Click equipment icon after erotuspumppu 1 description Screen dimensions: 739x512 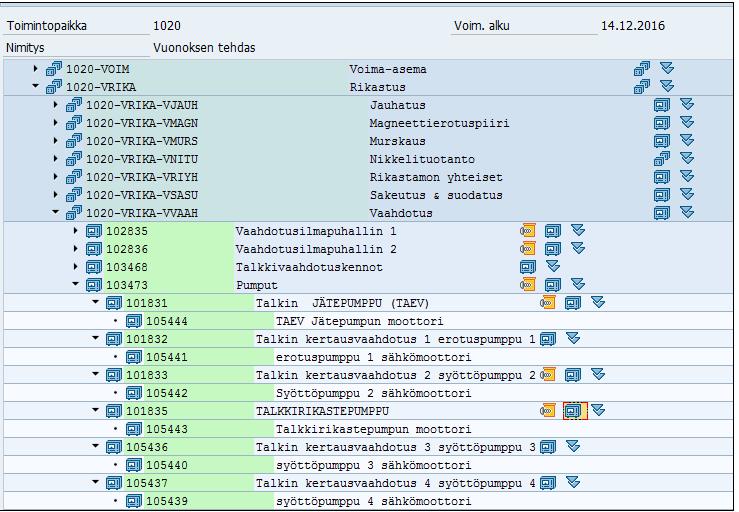(x=548, y=339)
